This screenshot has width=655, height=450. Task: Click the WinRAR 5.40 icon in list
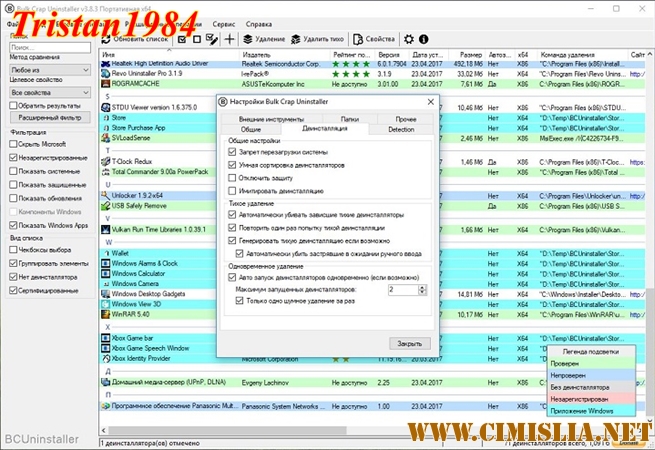[106, 314]
